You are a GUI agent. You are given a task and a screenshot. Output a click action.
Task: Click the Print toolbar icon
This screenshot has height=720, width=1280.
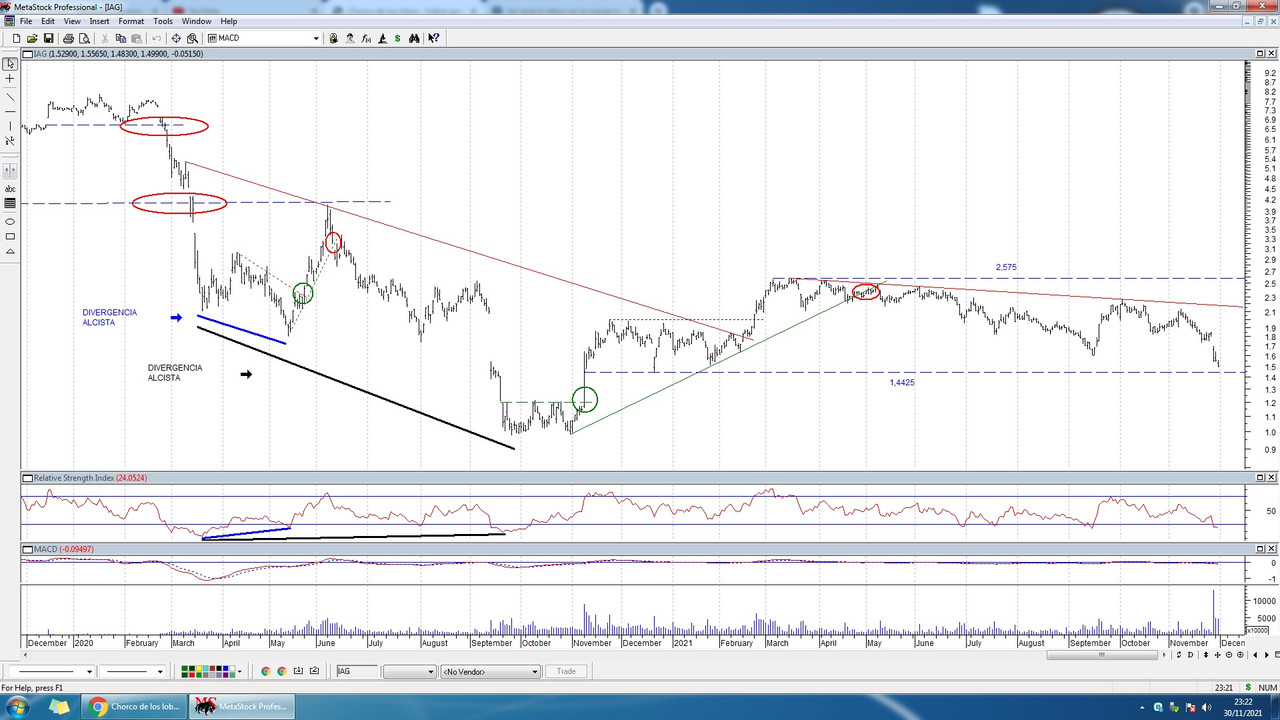click(68, 38)
